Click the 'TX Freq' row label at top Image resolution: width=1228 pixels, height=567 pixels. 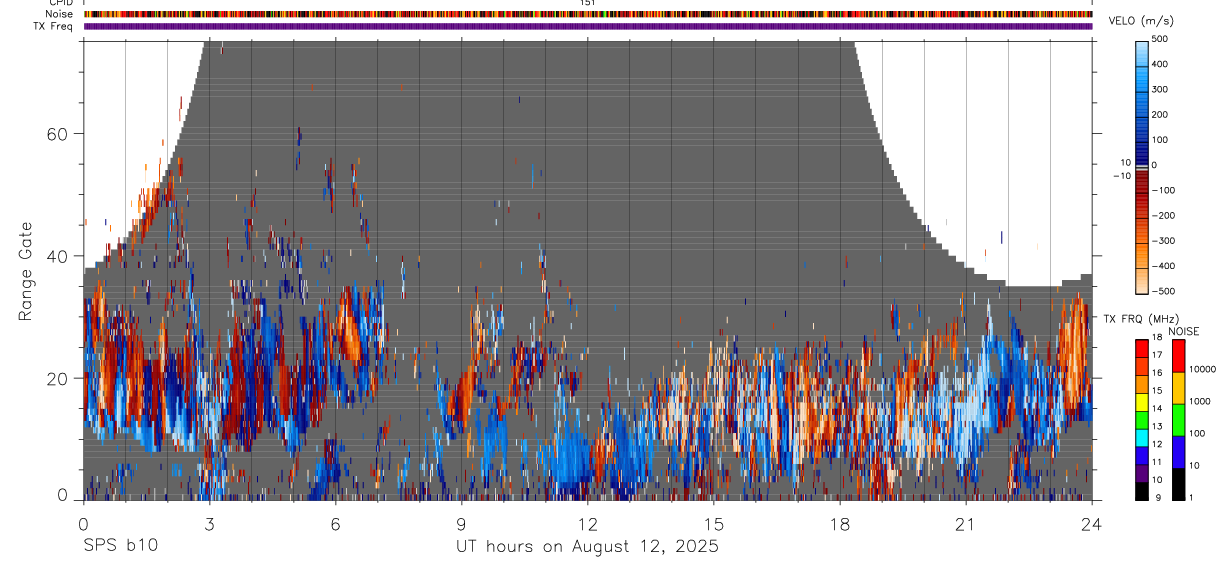(54, 26)
